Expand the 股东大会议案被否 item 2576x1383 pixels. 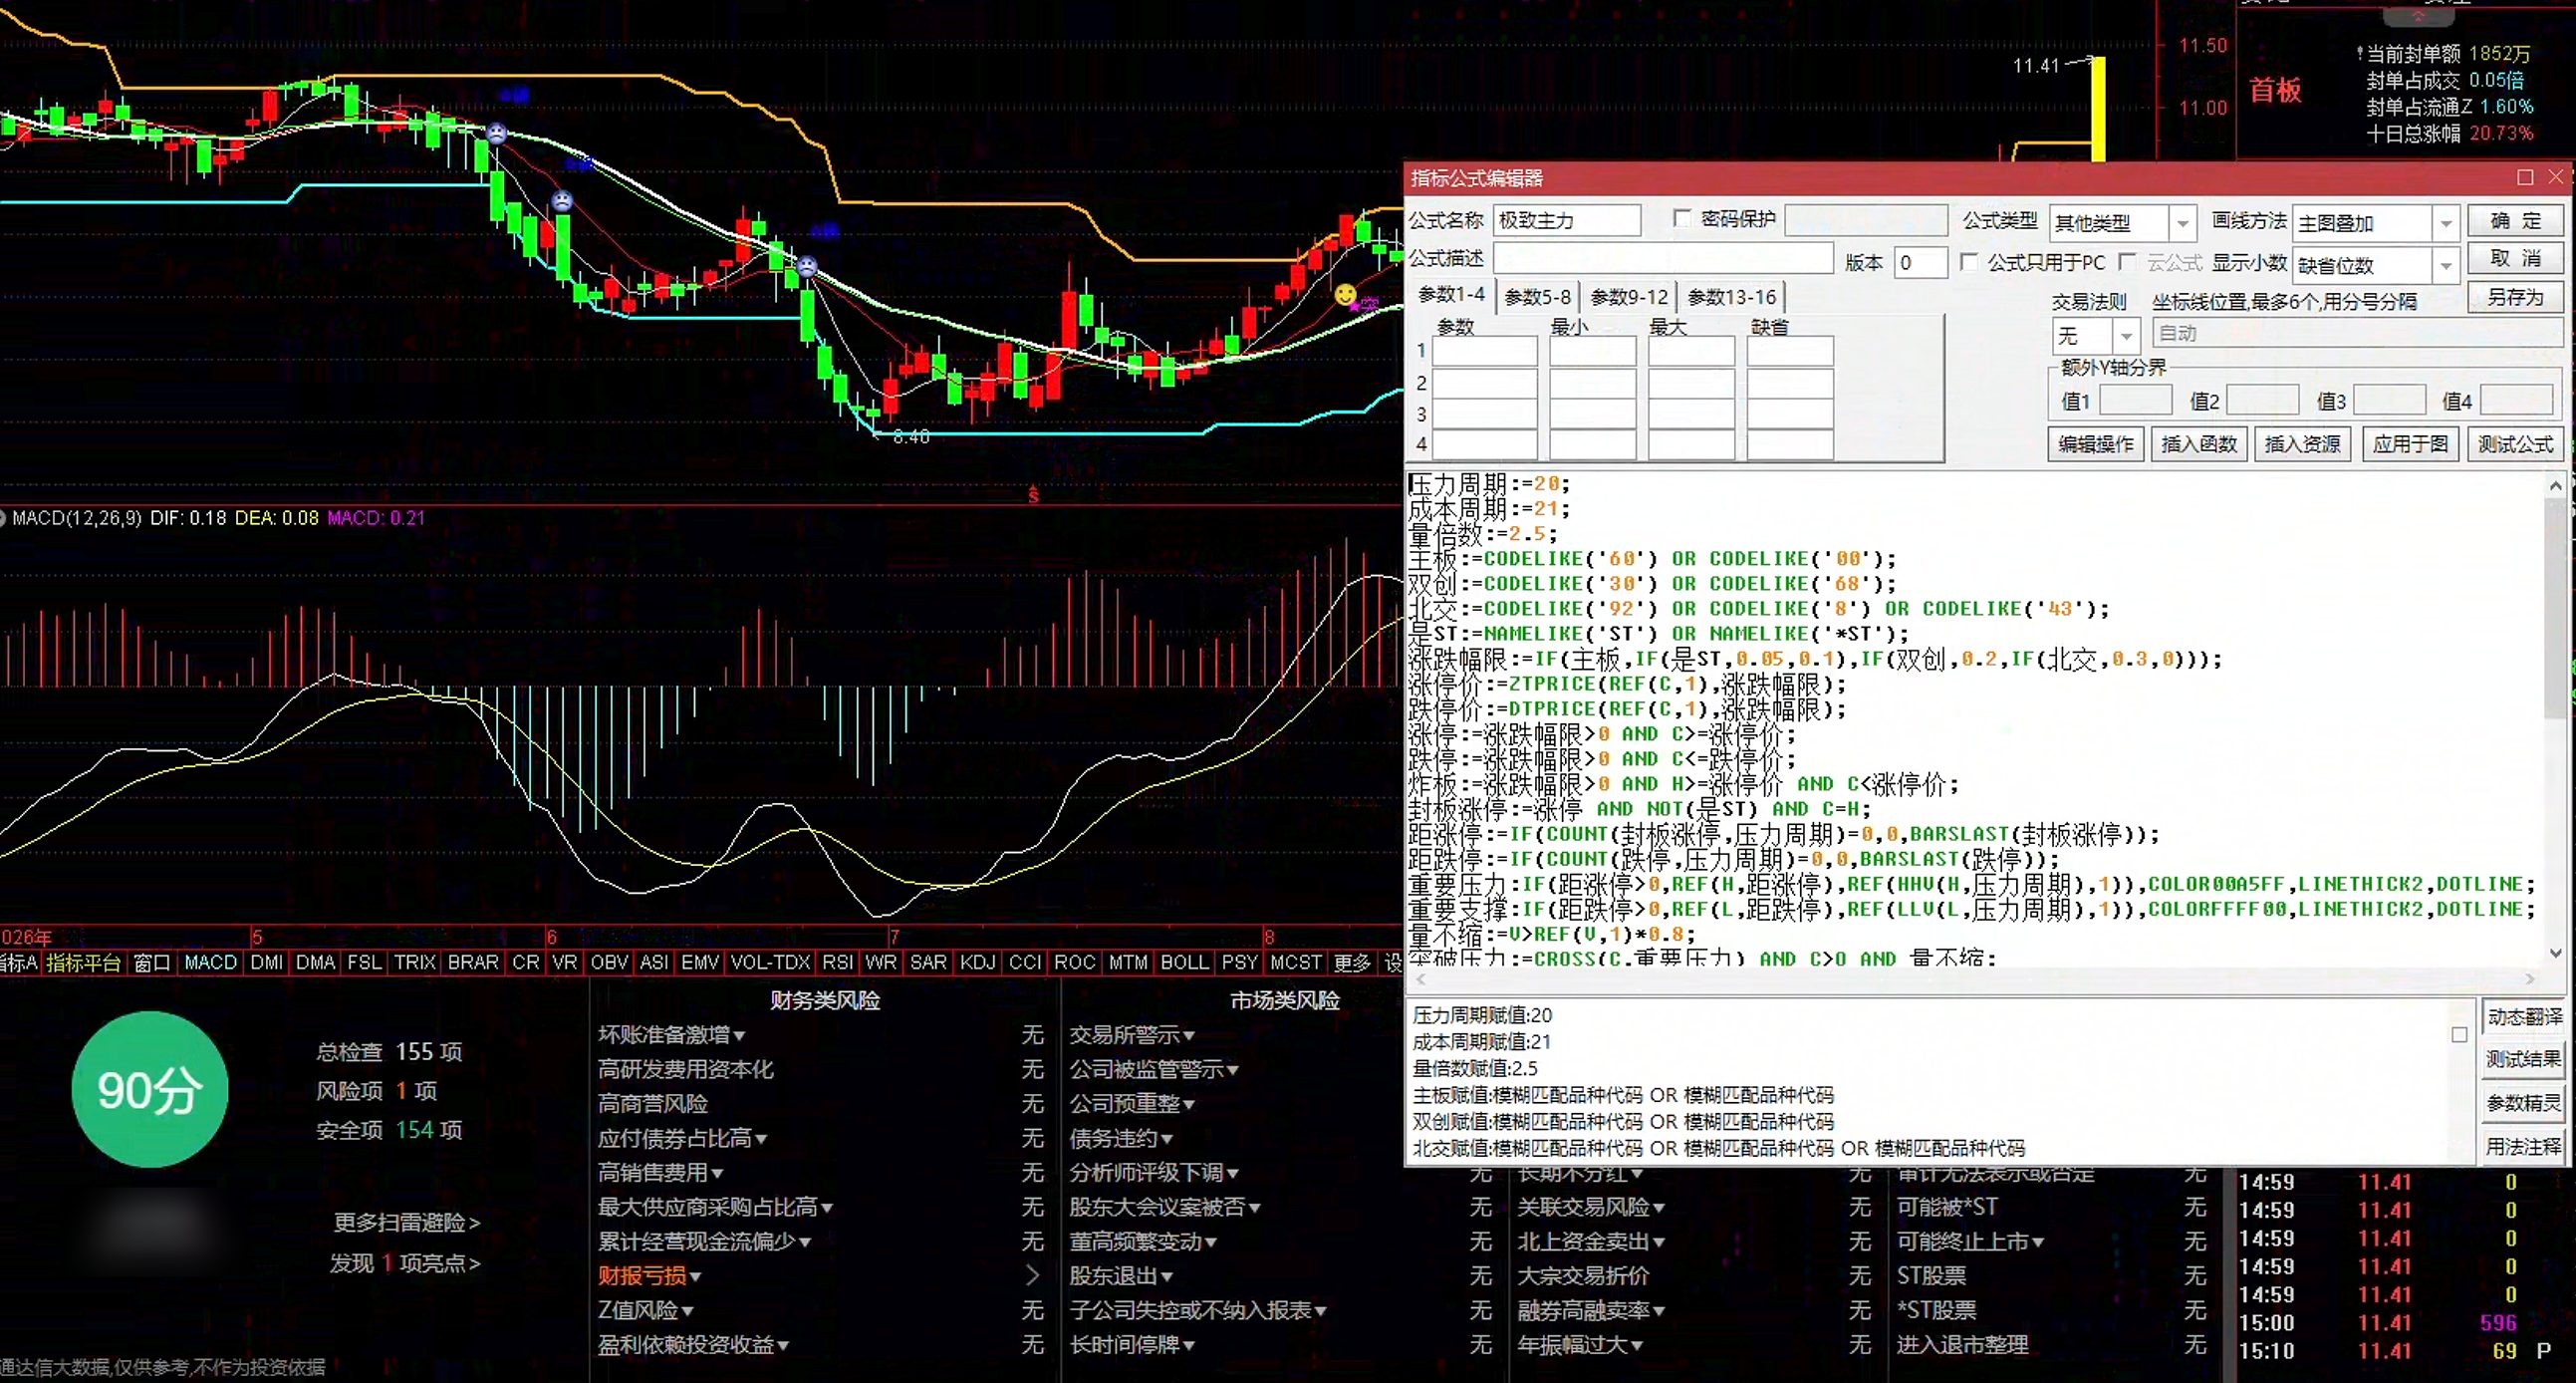pyautogui.click(x=1254, y=1208)
